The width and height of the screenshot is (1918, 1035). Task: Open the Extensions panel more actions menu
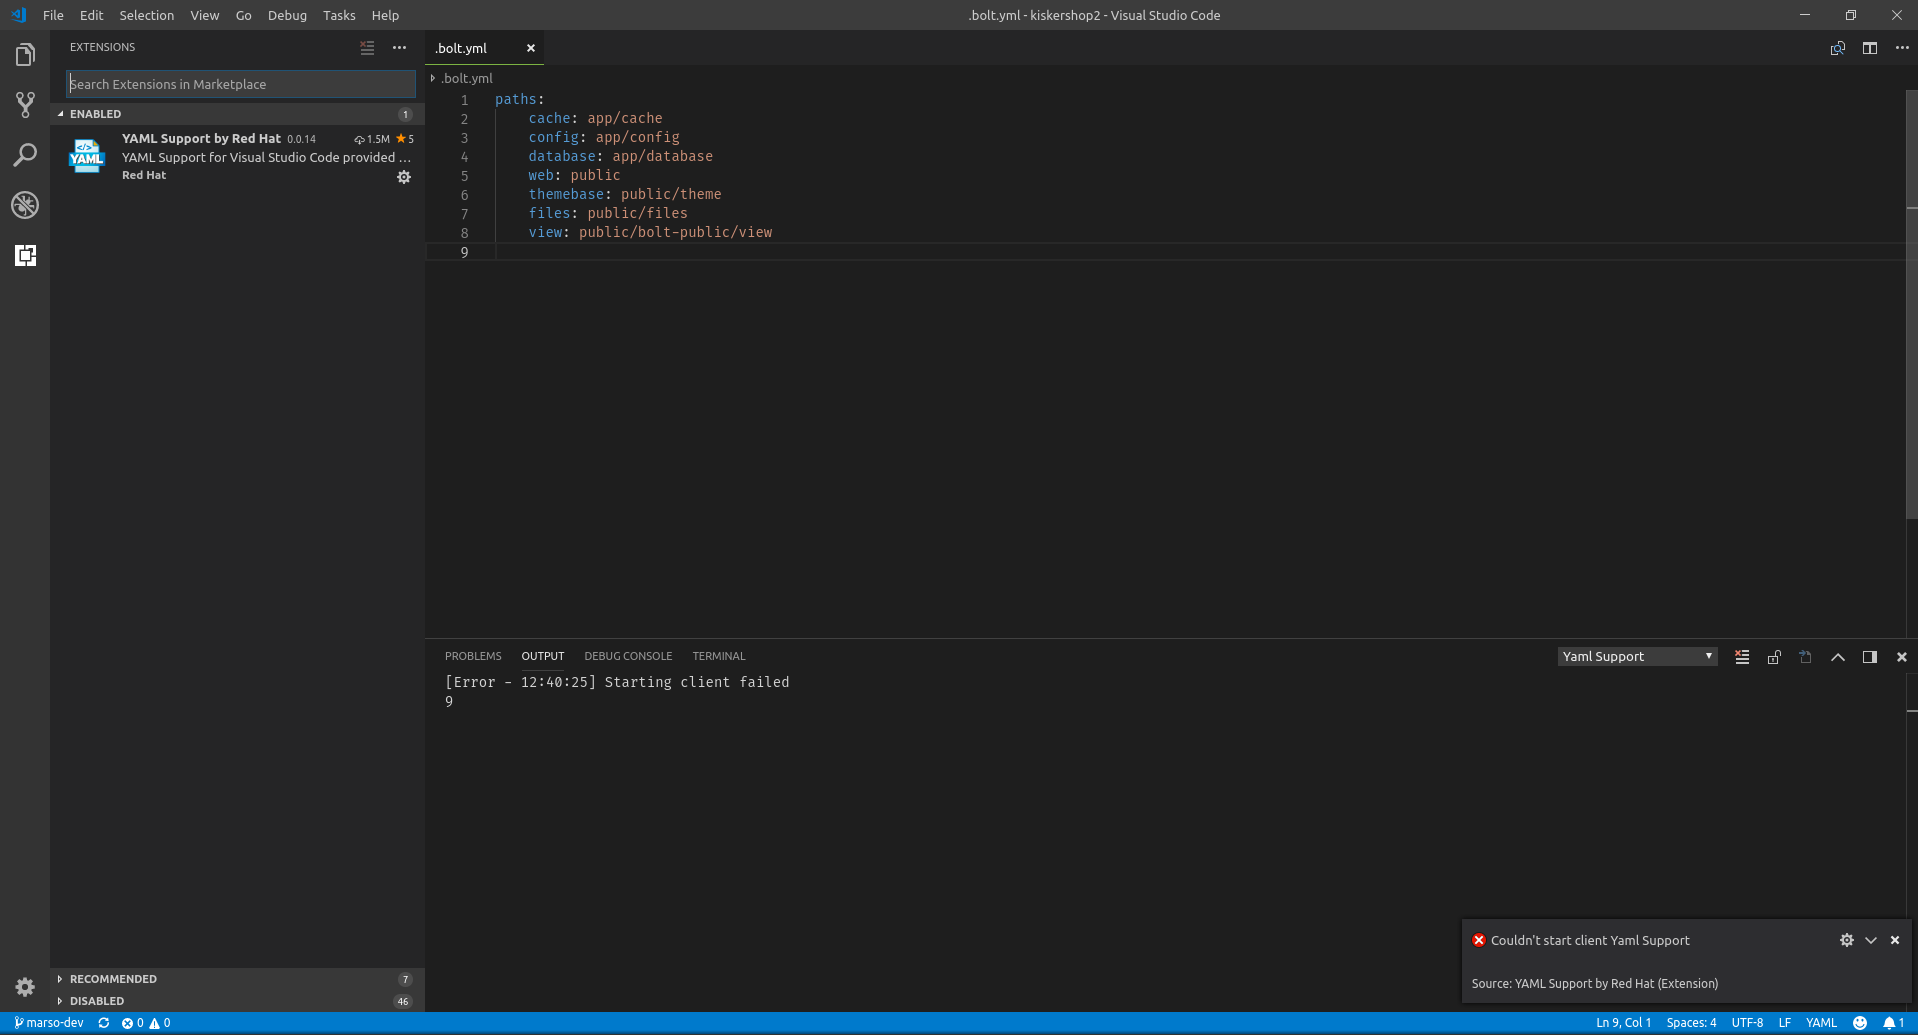399,48
